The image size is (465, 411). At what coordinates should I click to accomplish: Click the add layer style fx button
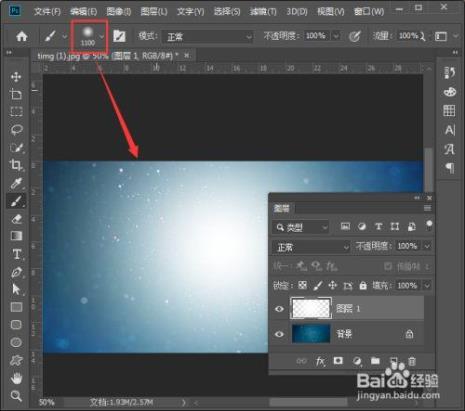[x=320, y=361]
